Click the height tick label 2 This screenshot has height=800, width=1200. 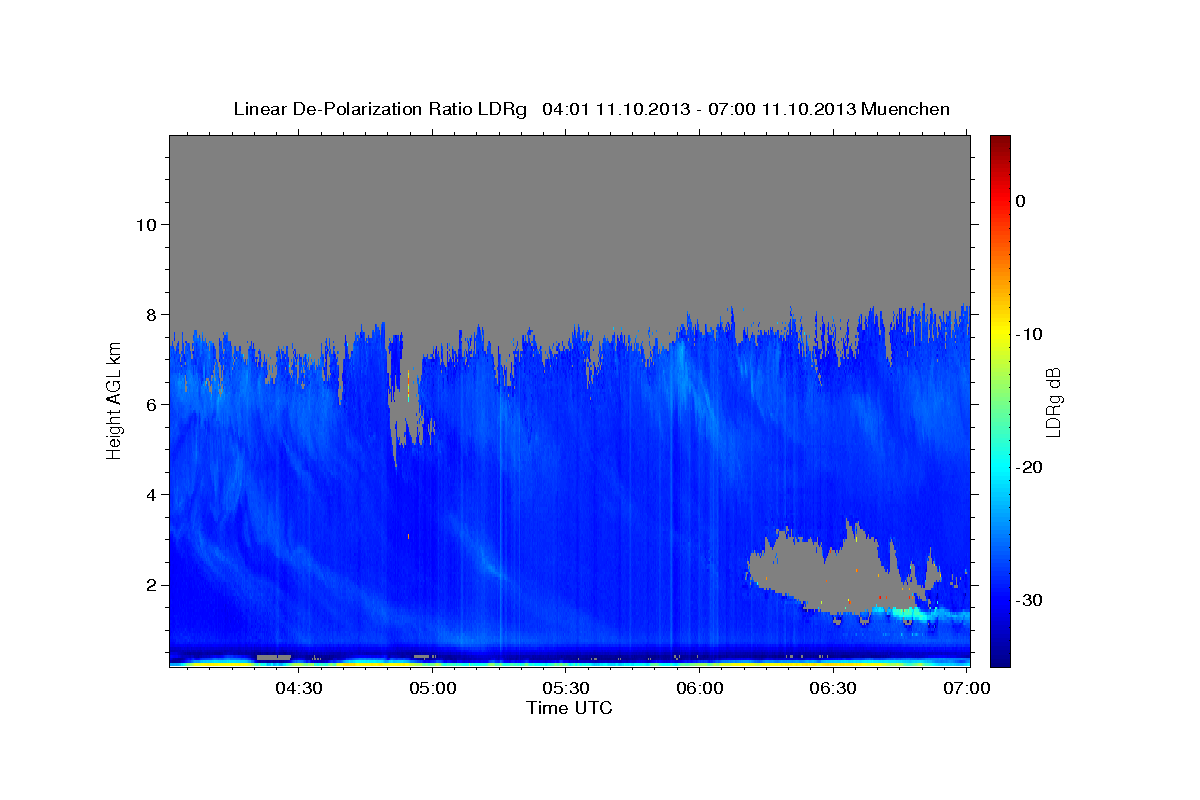(x=149, y=584)
